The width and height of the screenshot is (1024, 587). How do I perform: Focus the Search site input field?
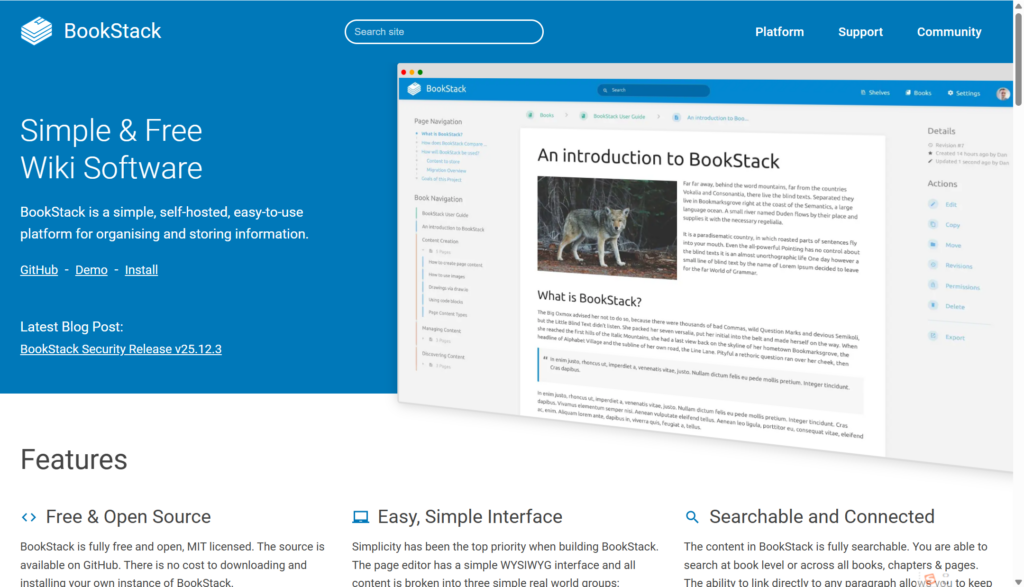tap(444, 32)
